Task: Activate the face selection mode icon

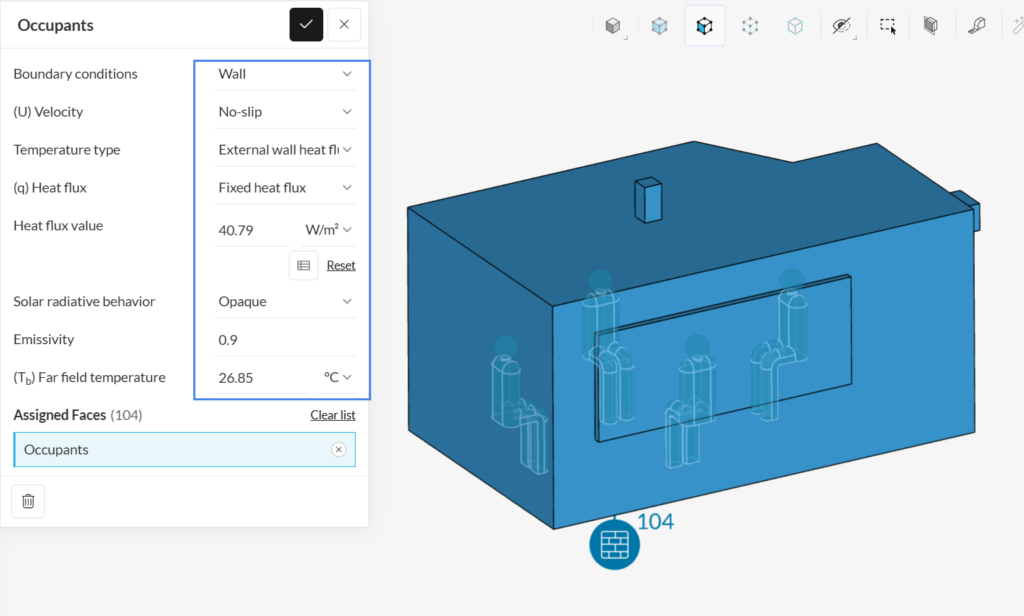Action: click(705, 26)
